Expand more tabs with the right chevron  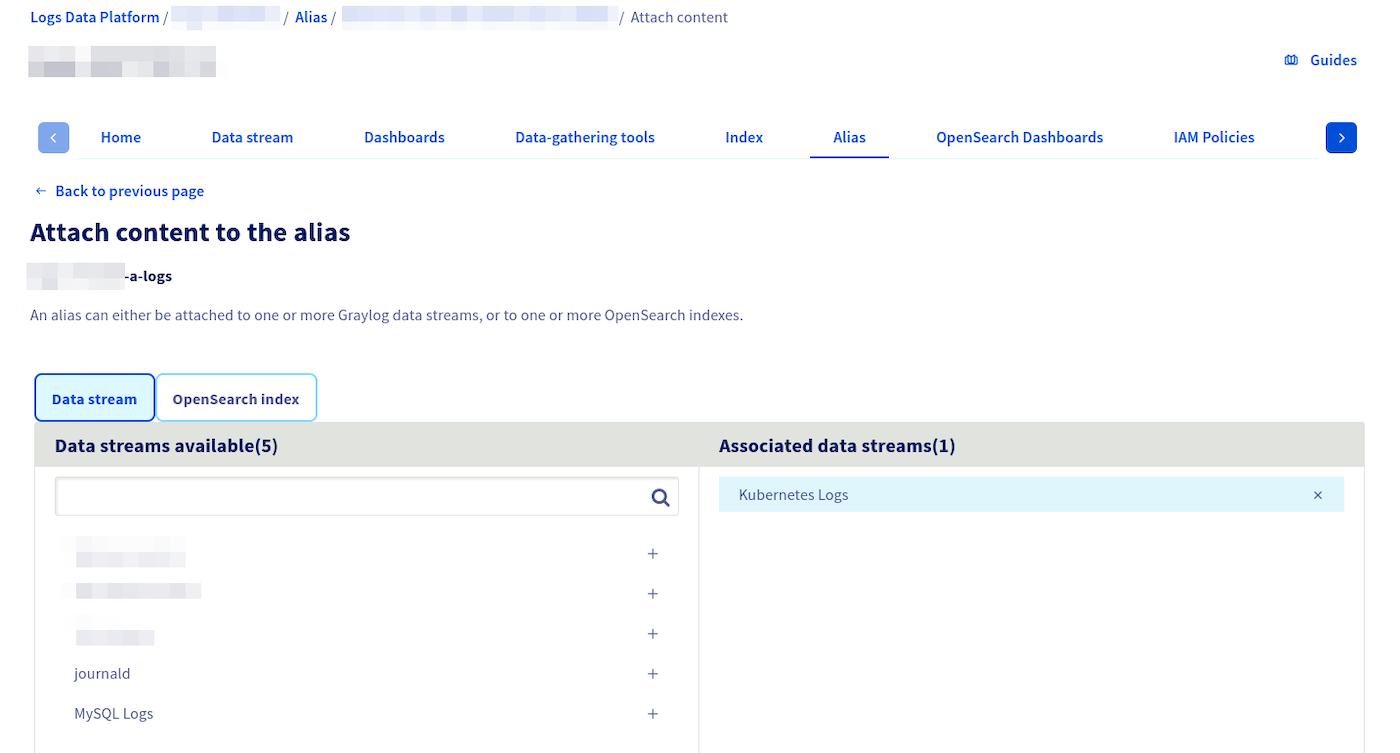[1341, 137]
